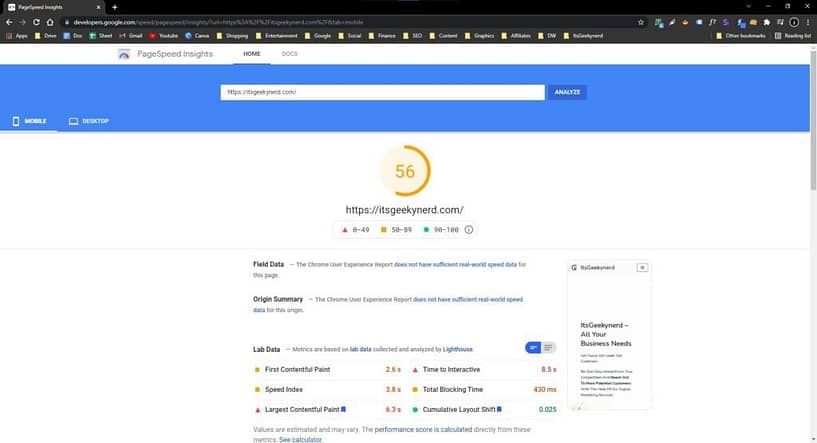This screenshot has height=443, width=817.
Task: Open the Reading list
Action: point(793,36)
